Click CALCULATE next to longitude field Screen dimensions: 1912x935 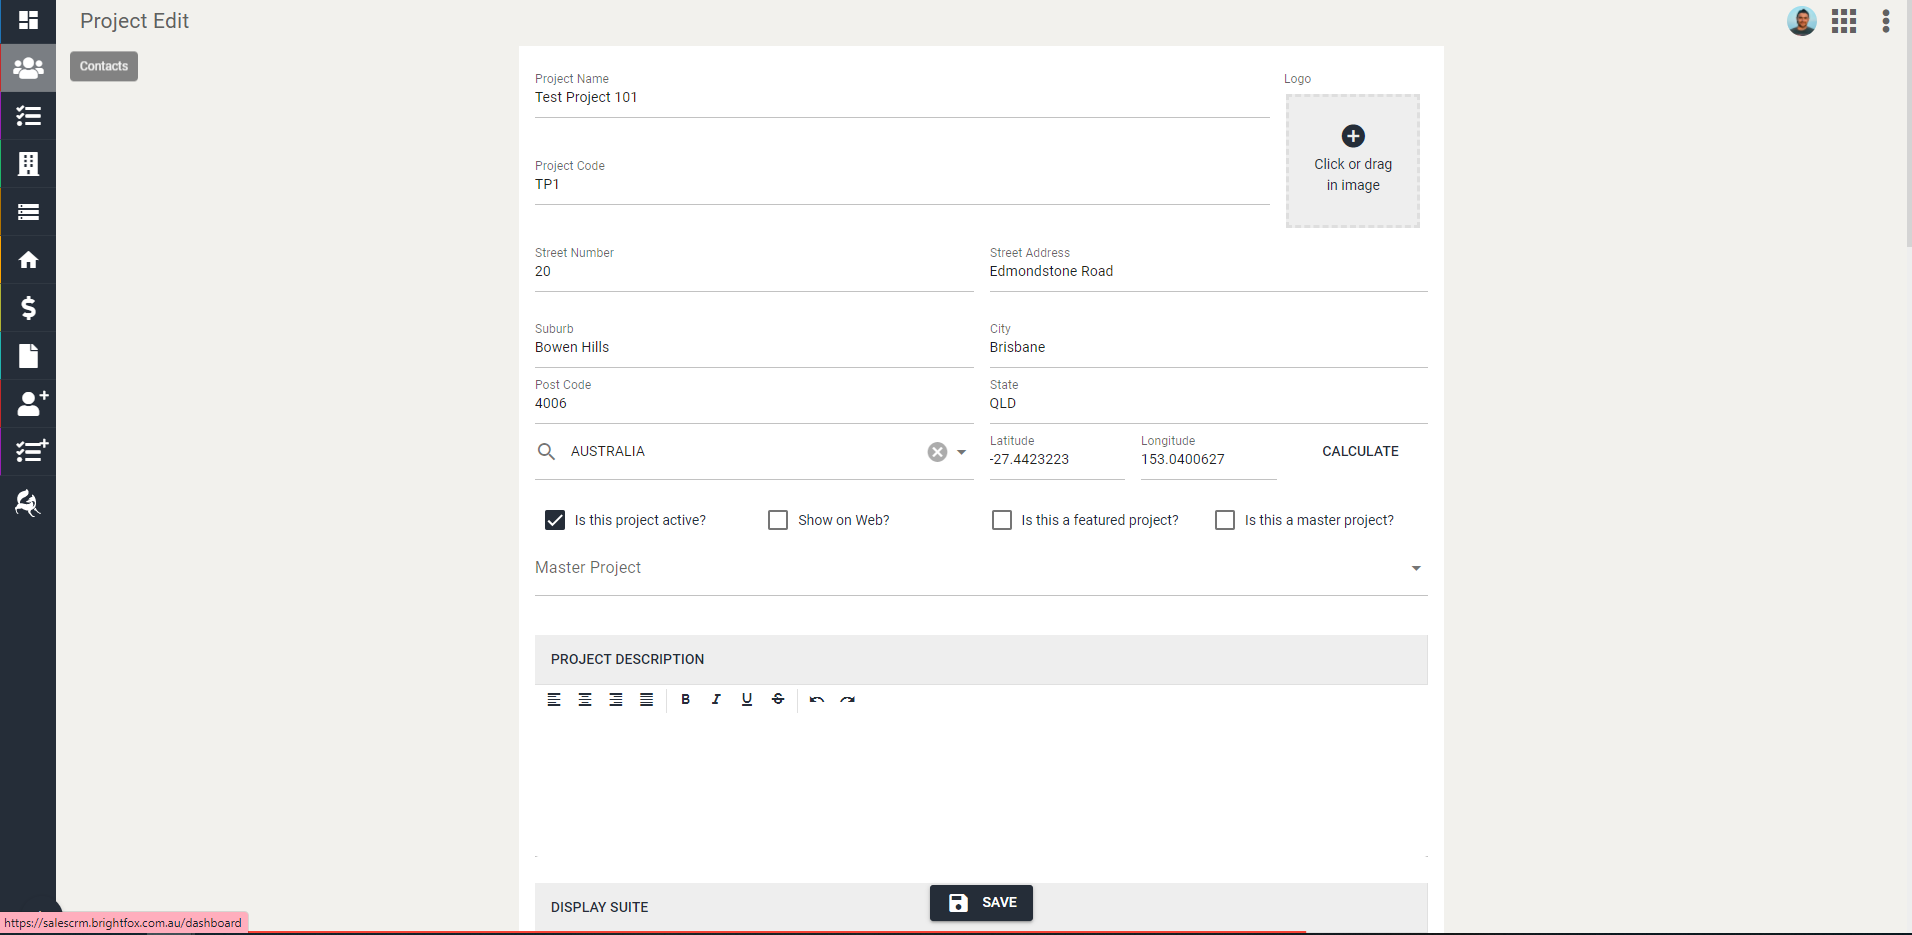1360,451
